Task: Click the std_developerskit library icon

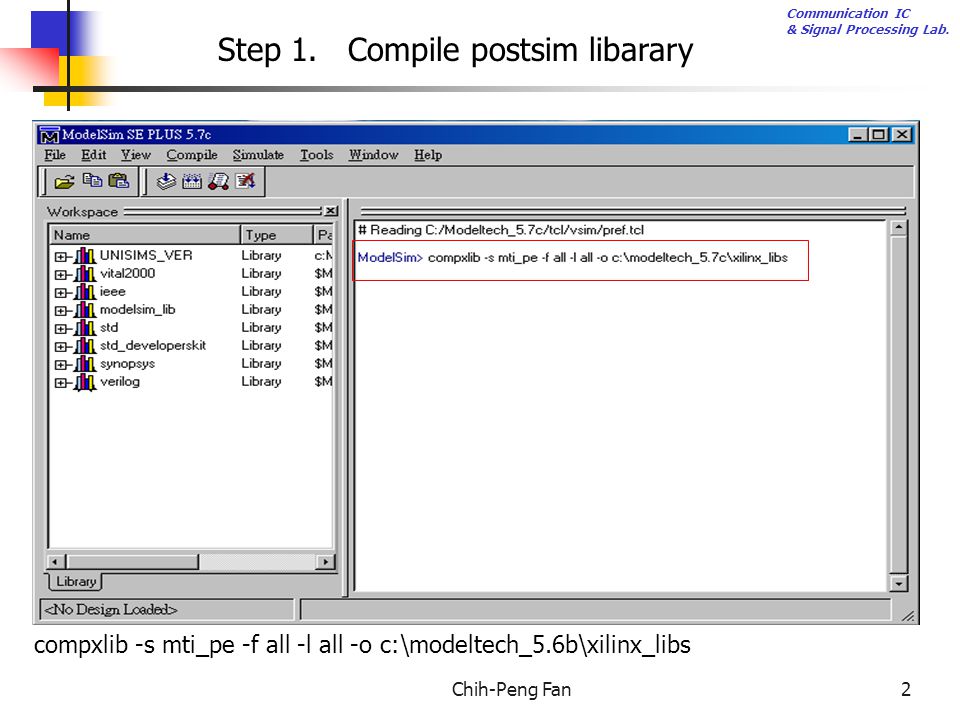Action: (x=85, y=346)
